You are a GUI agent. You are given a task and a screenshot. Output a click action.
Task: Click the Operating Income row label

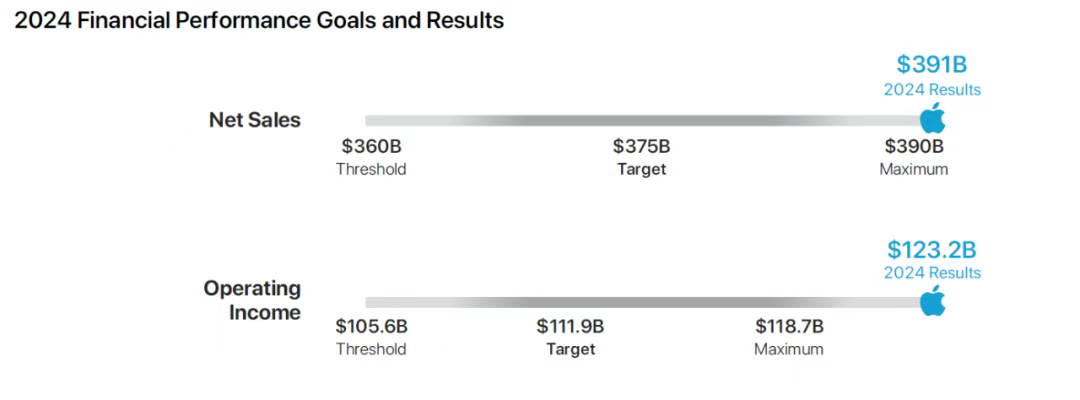[252, 300]
